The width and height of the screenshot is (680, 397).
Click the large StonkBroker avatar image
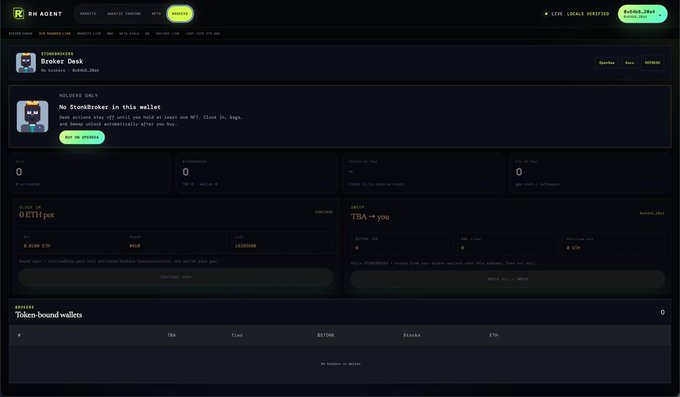(x=33, y=116)
